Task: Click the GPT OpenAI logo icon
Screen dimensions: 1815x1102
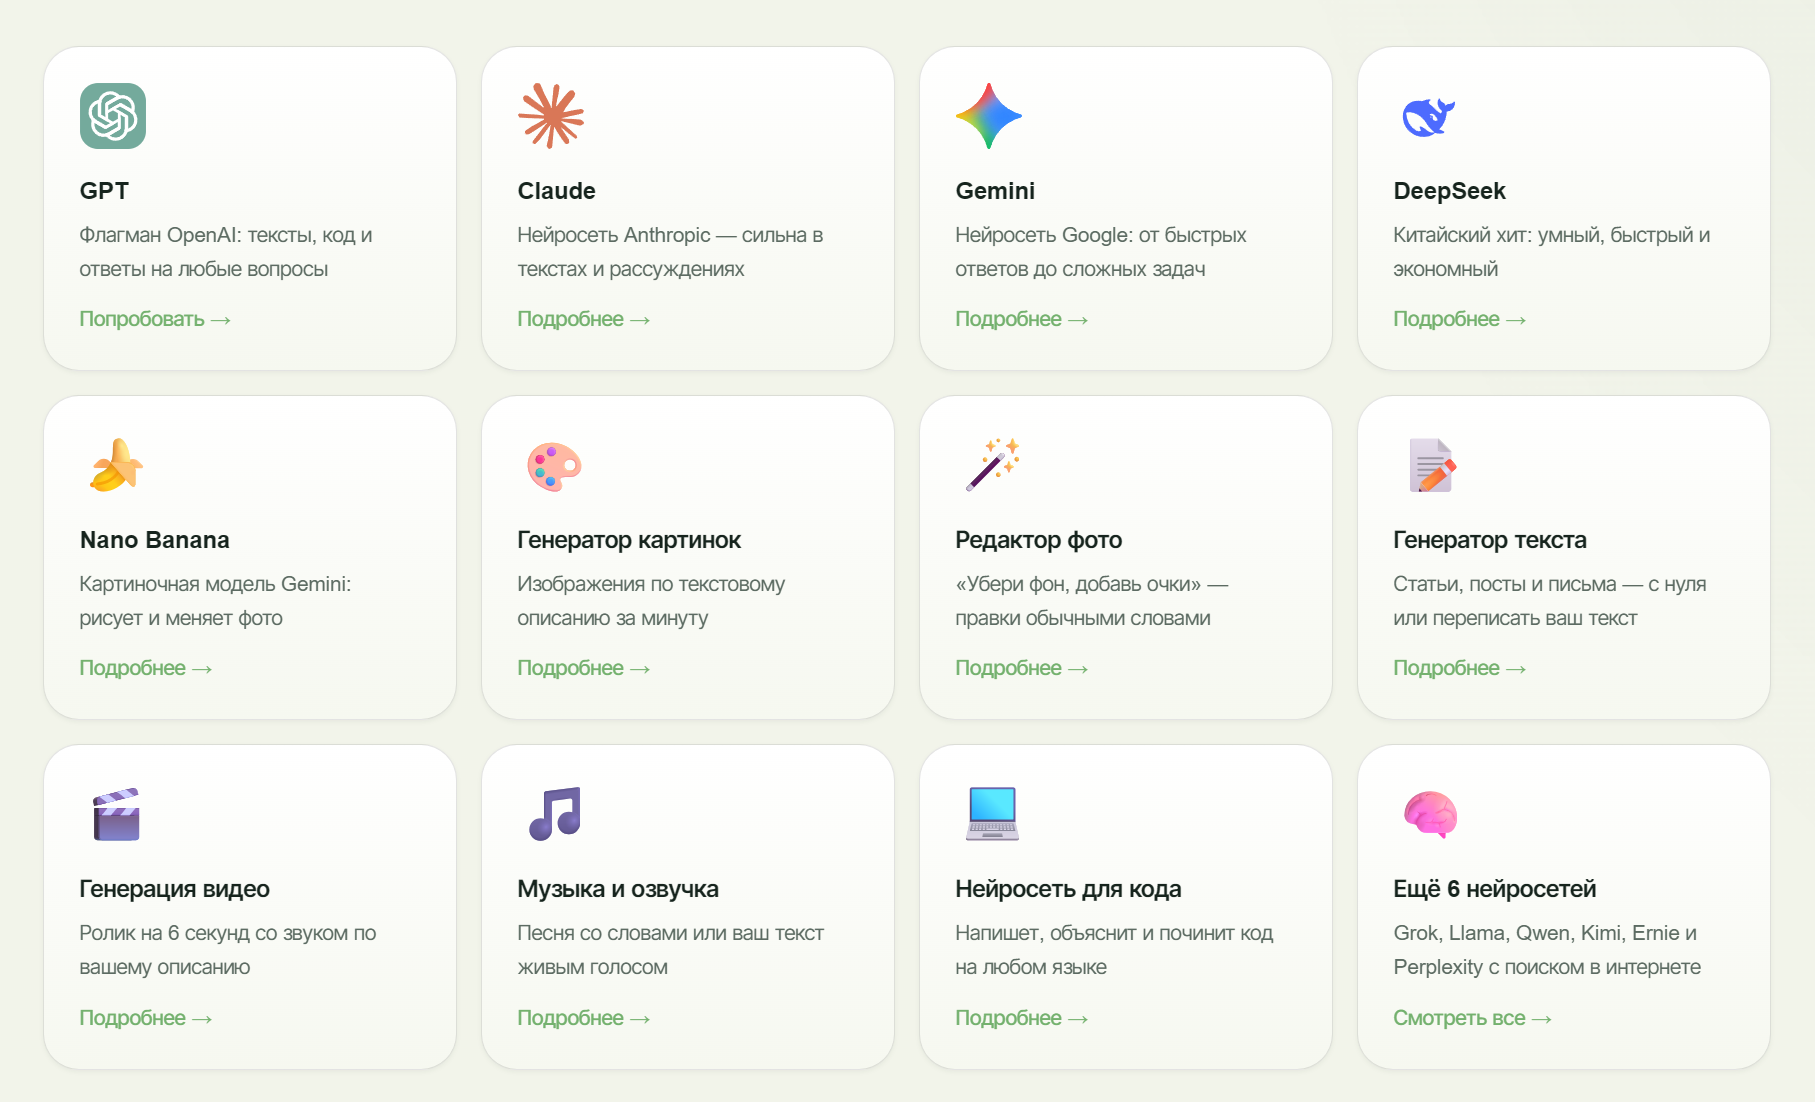Action: pyautogui.click(x=113, y=116)
